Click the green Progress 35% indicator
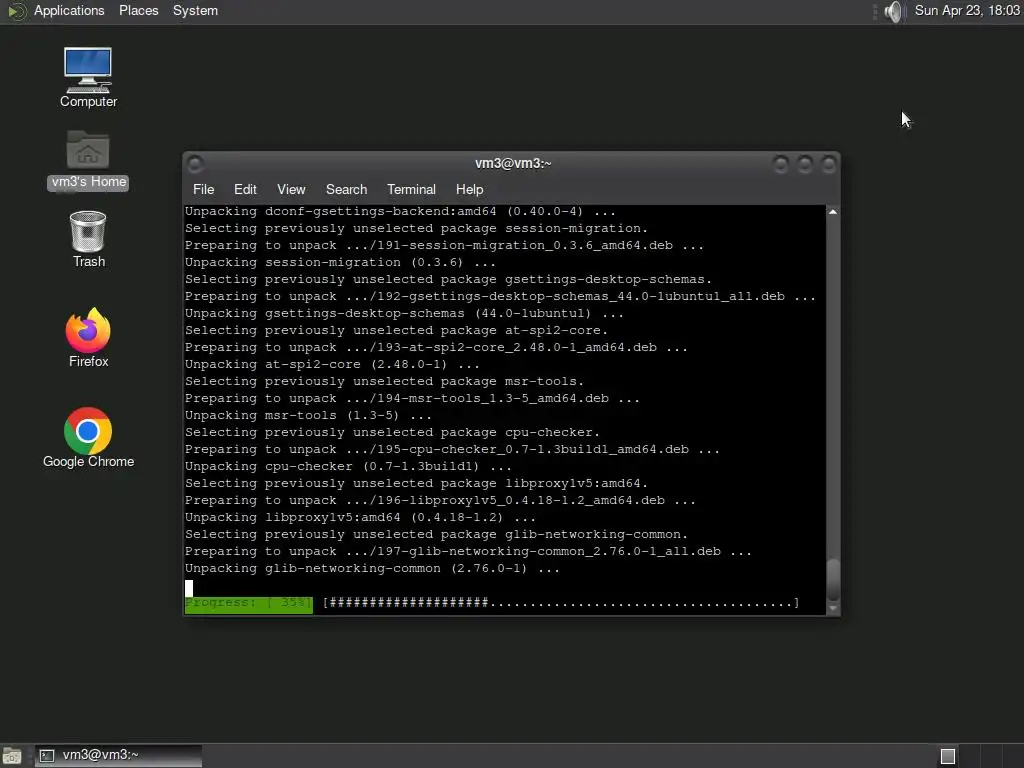This screenshot has height=768, width=1024. [x=249, y=603]
